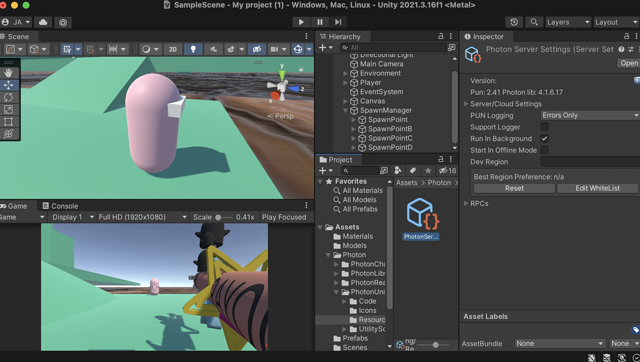Open the cache server status icon
The image size is (640, 362).
click(607, 358)
